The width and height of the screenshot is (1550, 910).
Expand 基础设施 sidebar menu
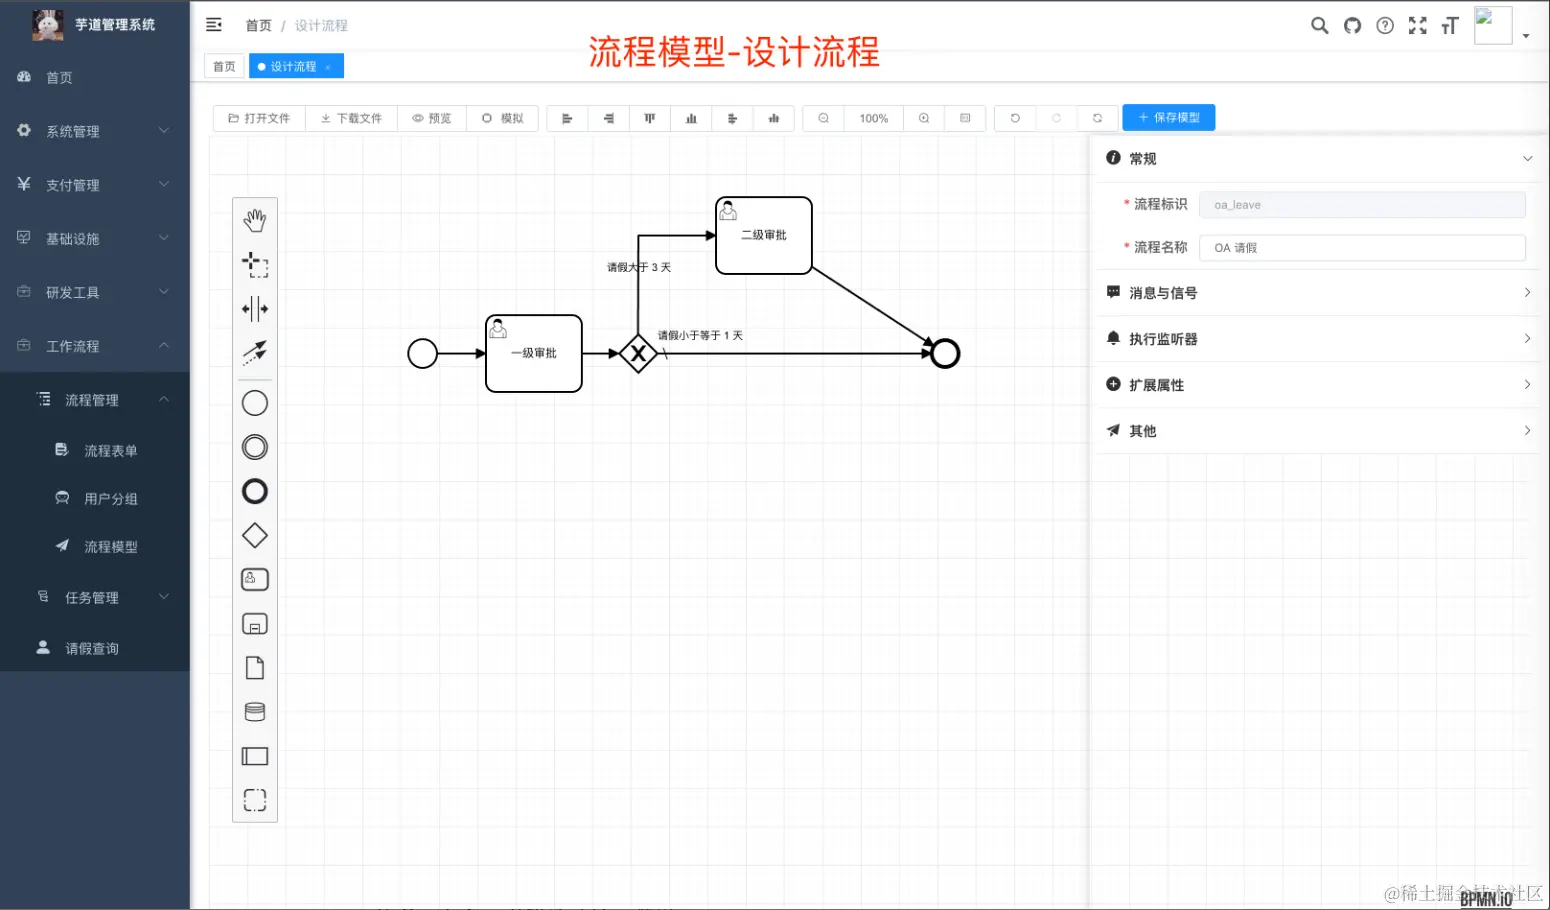pyautogui.click(x=95, y=239)
